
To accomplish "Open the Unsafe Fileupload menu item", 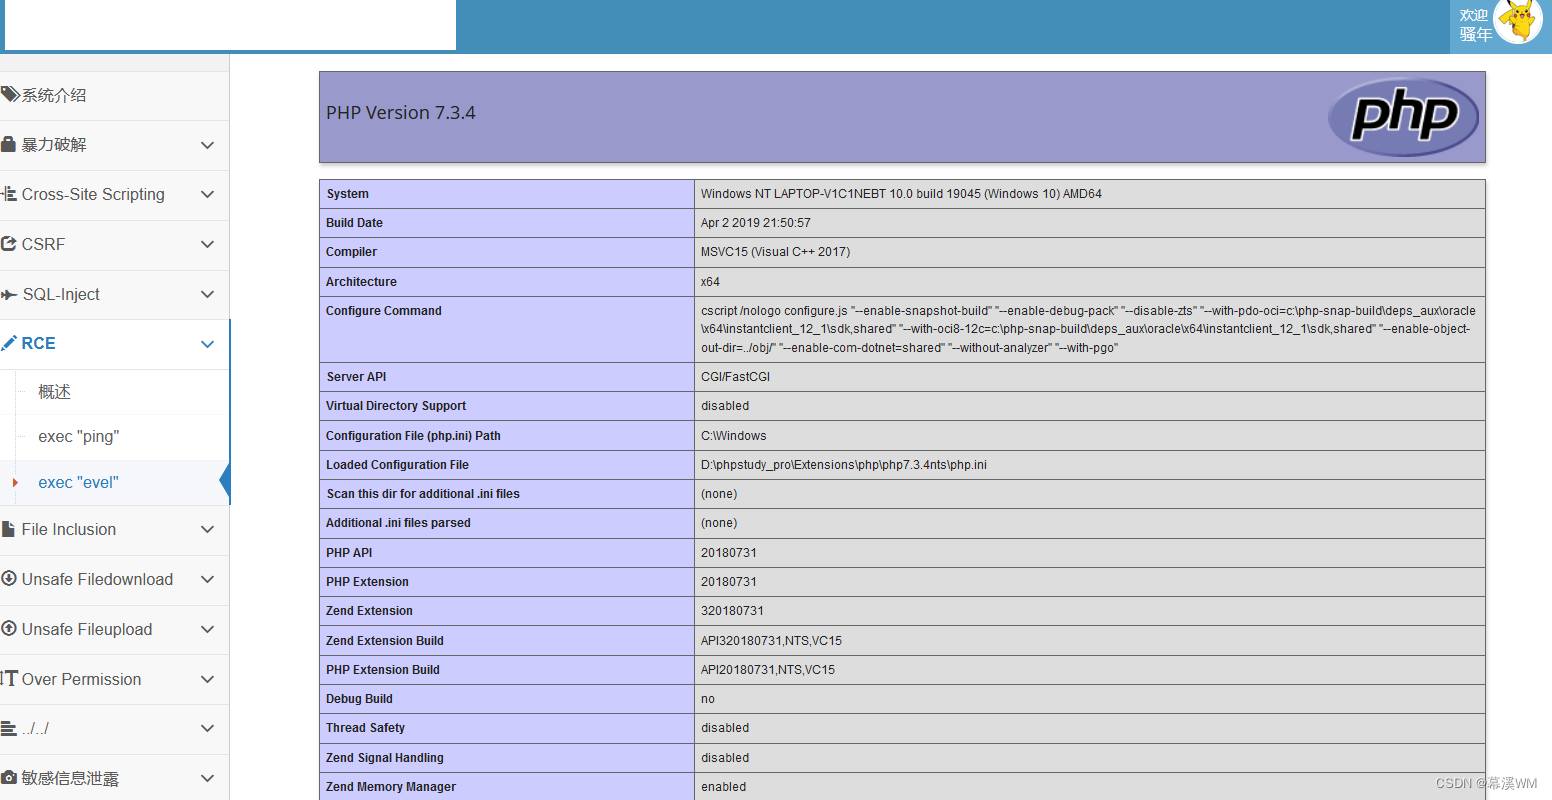I will pos(114,629).
